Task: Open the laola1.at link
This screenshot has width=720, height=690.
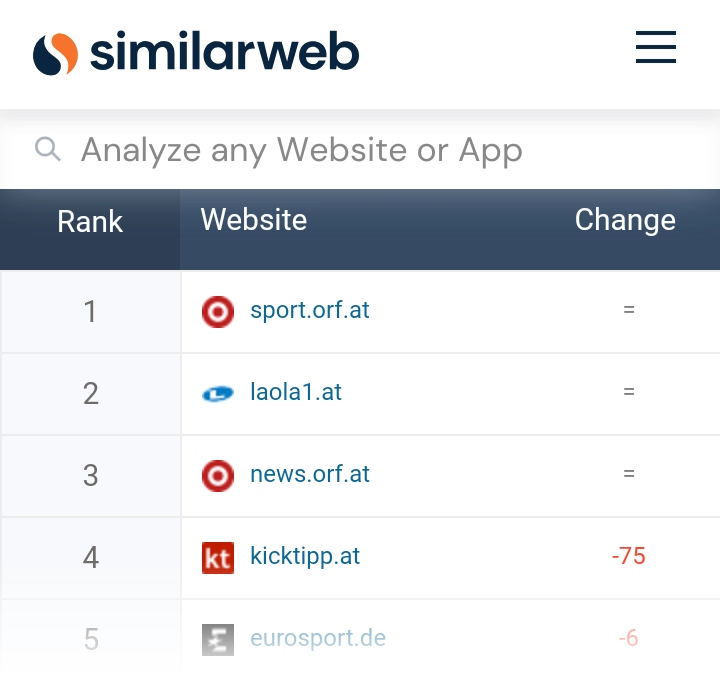Action: pos(296,392)
